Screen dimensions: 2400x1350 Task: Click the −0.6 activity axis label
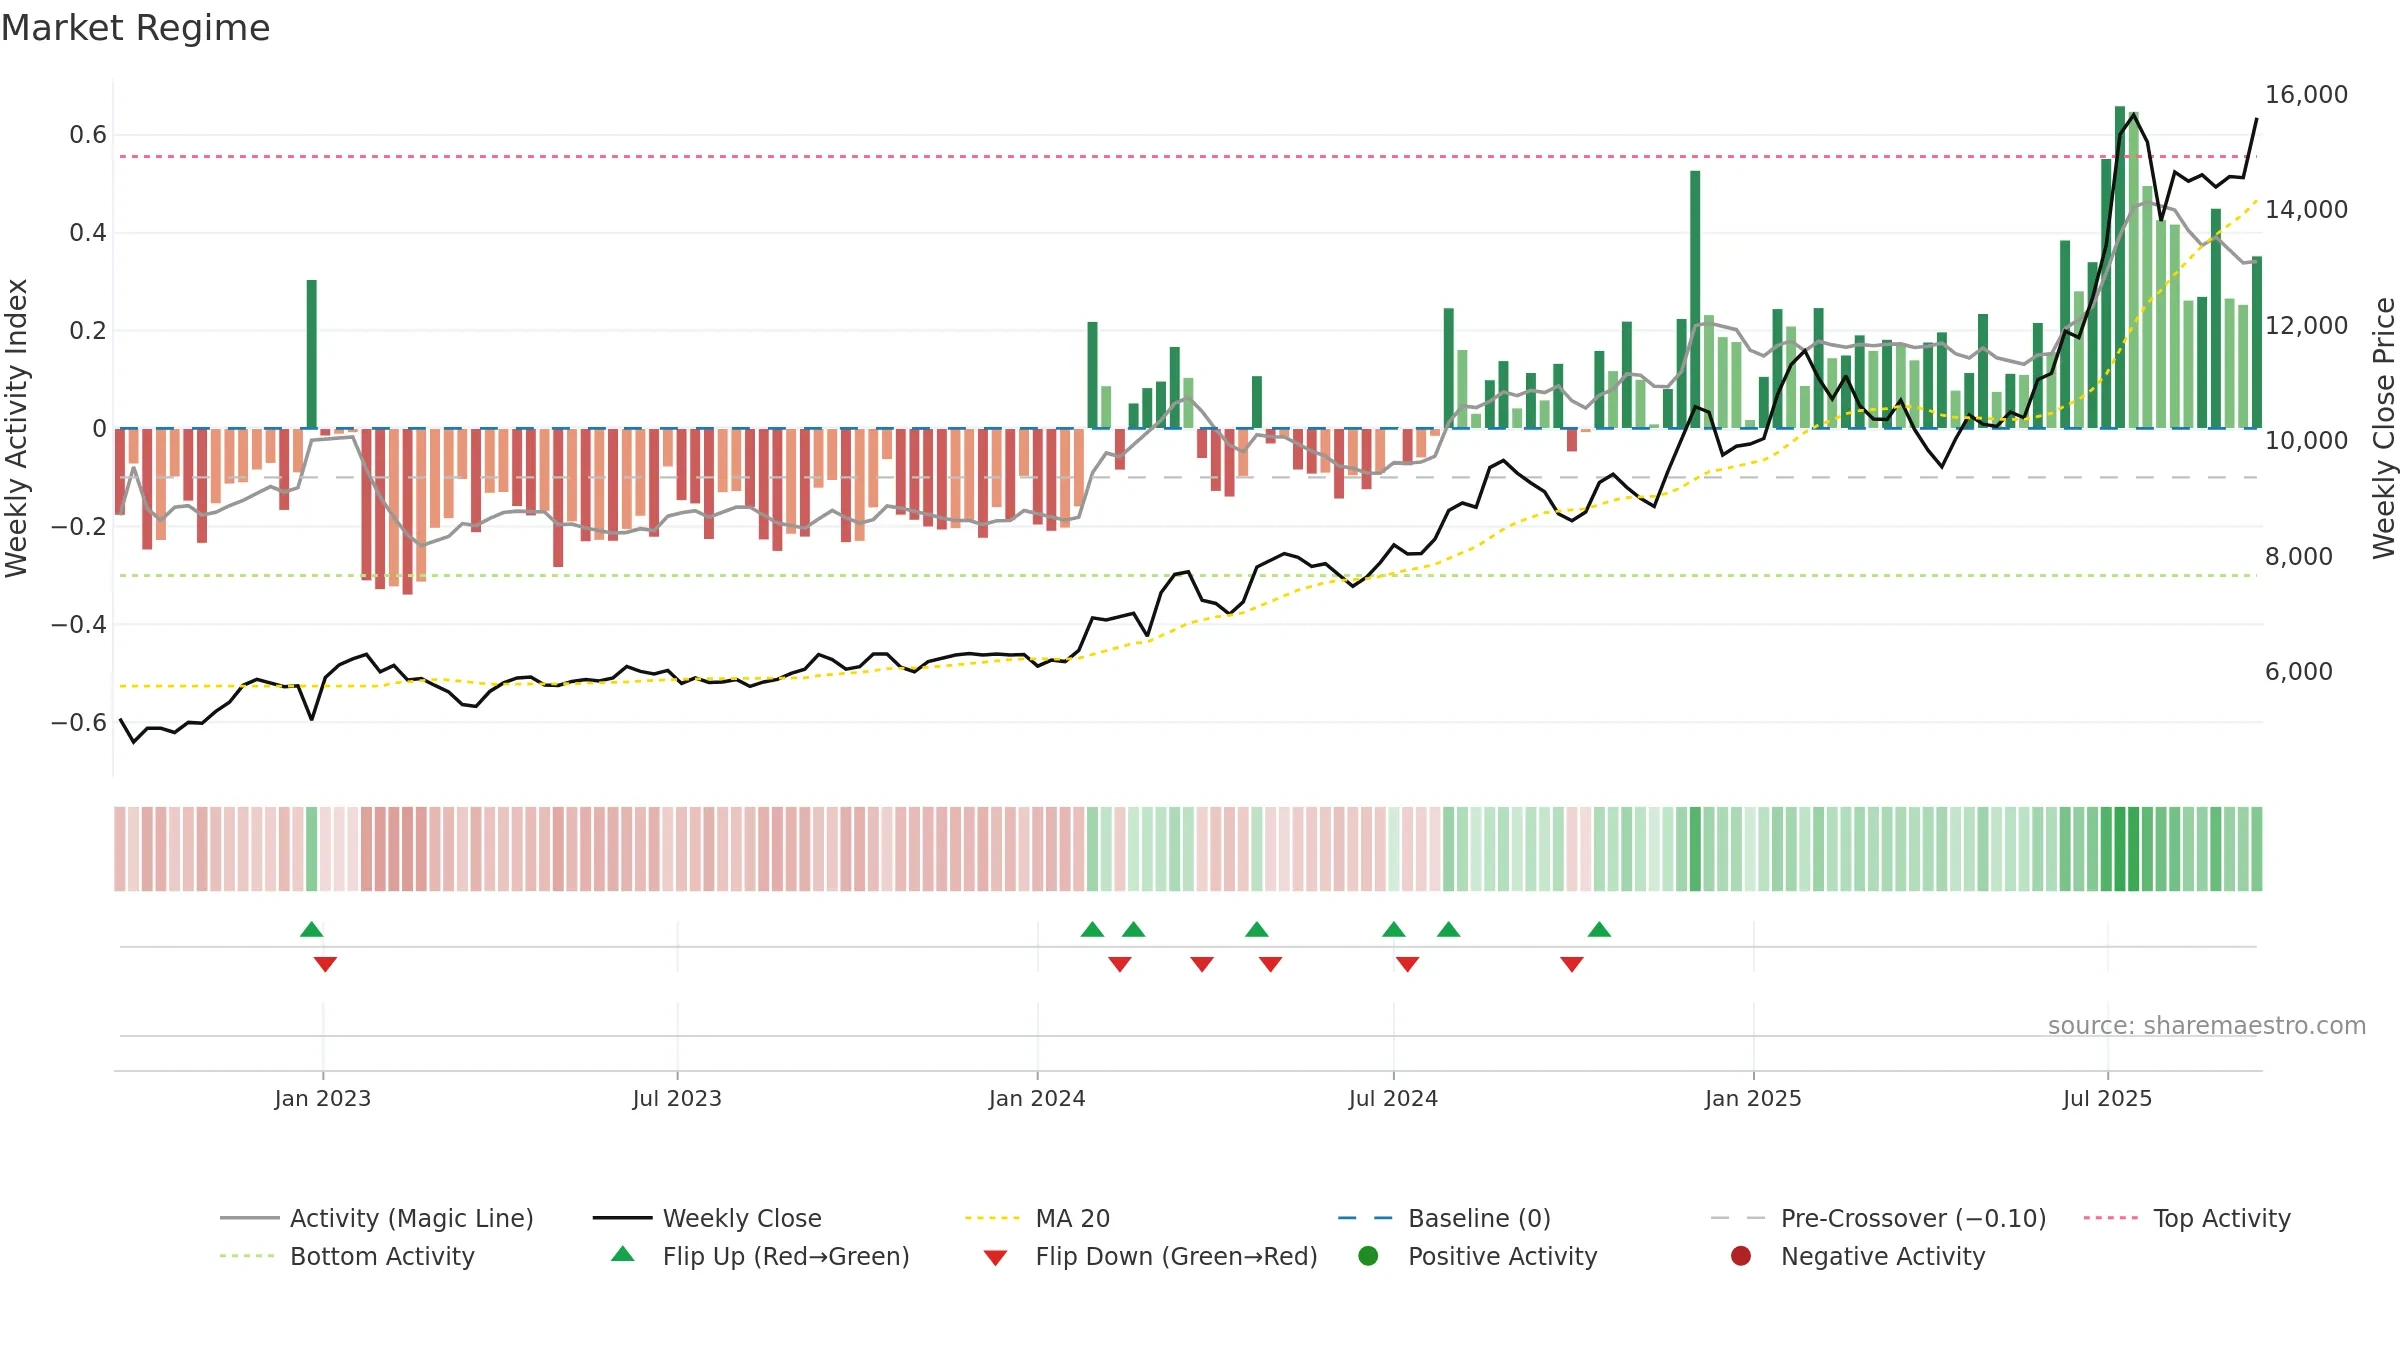[78, 722]
